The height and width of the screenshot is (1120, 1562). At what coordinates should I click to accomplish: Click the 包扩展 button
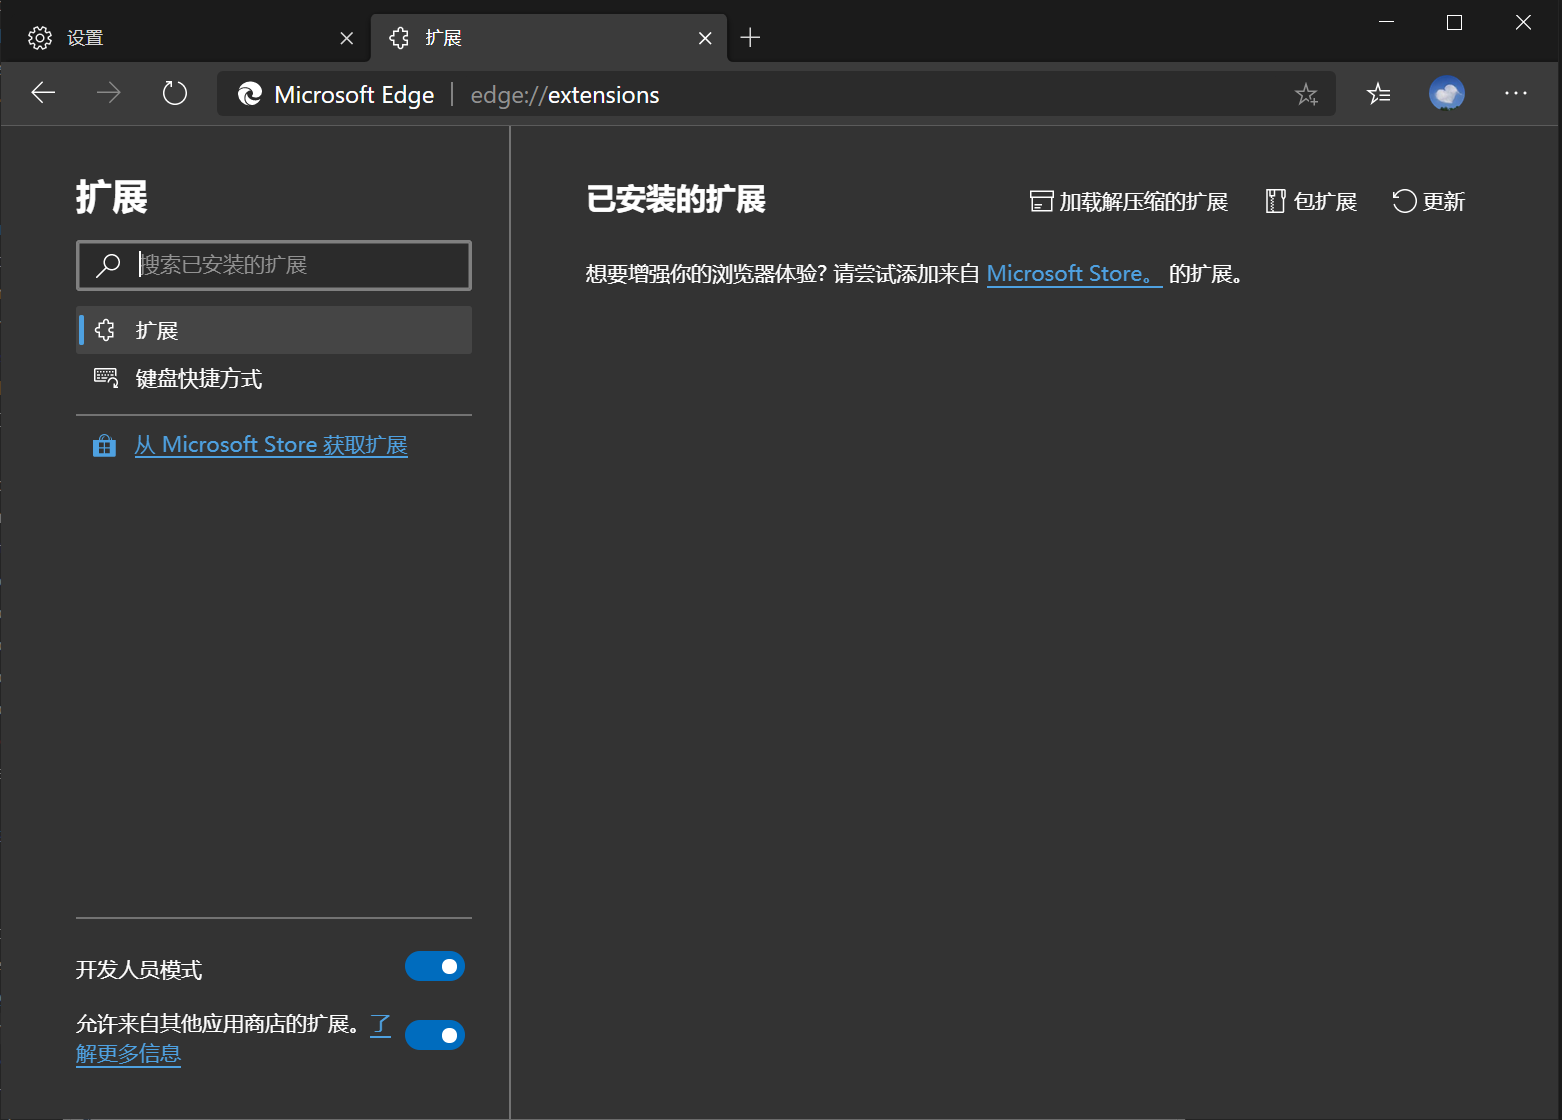tap(1311, 202)
